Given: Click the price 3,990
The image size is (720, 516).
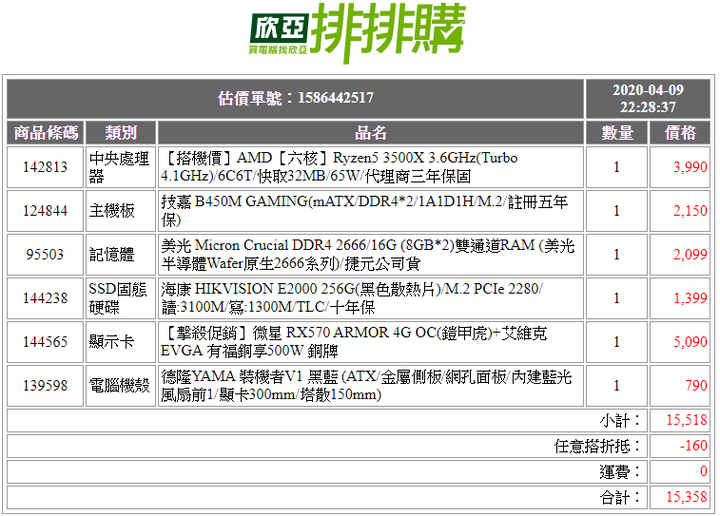Looking at the screenshot, I should point(690,167).
